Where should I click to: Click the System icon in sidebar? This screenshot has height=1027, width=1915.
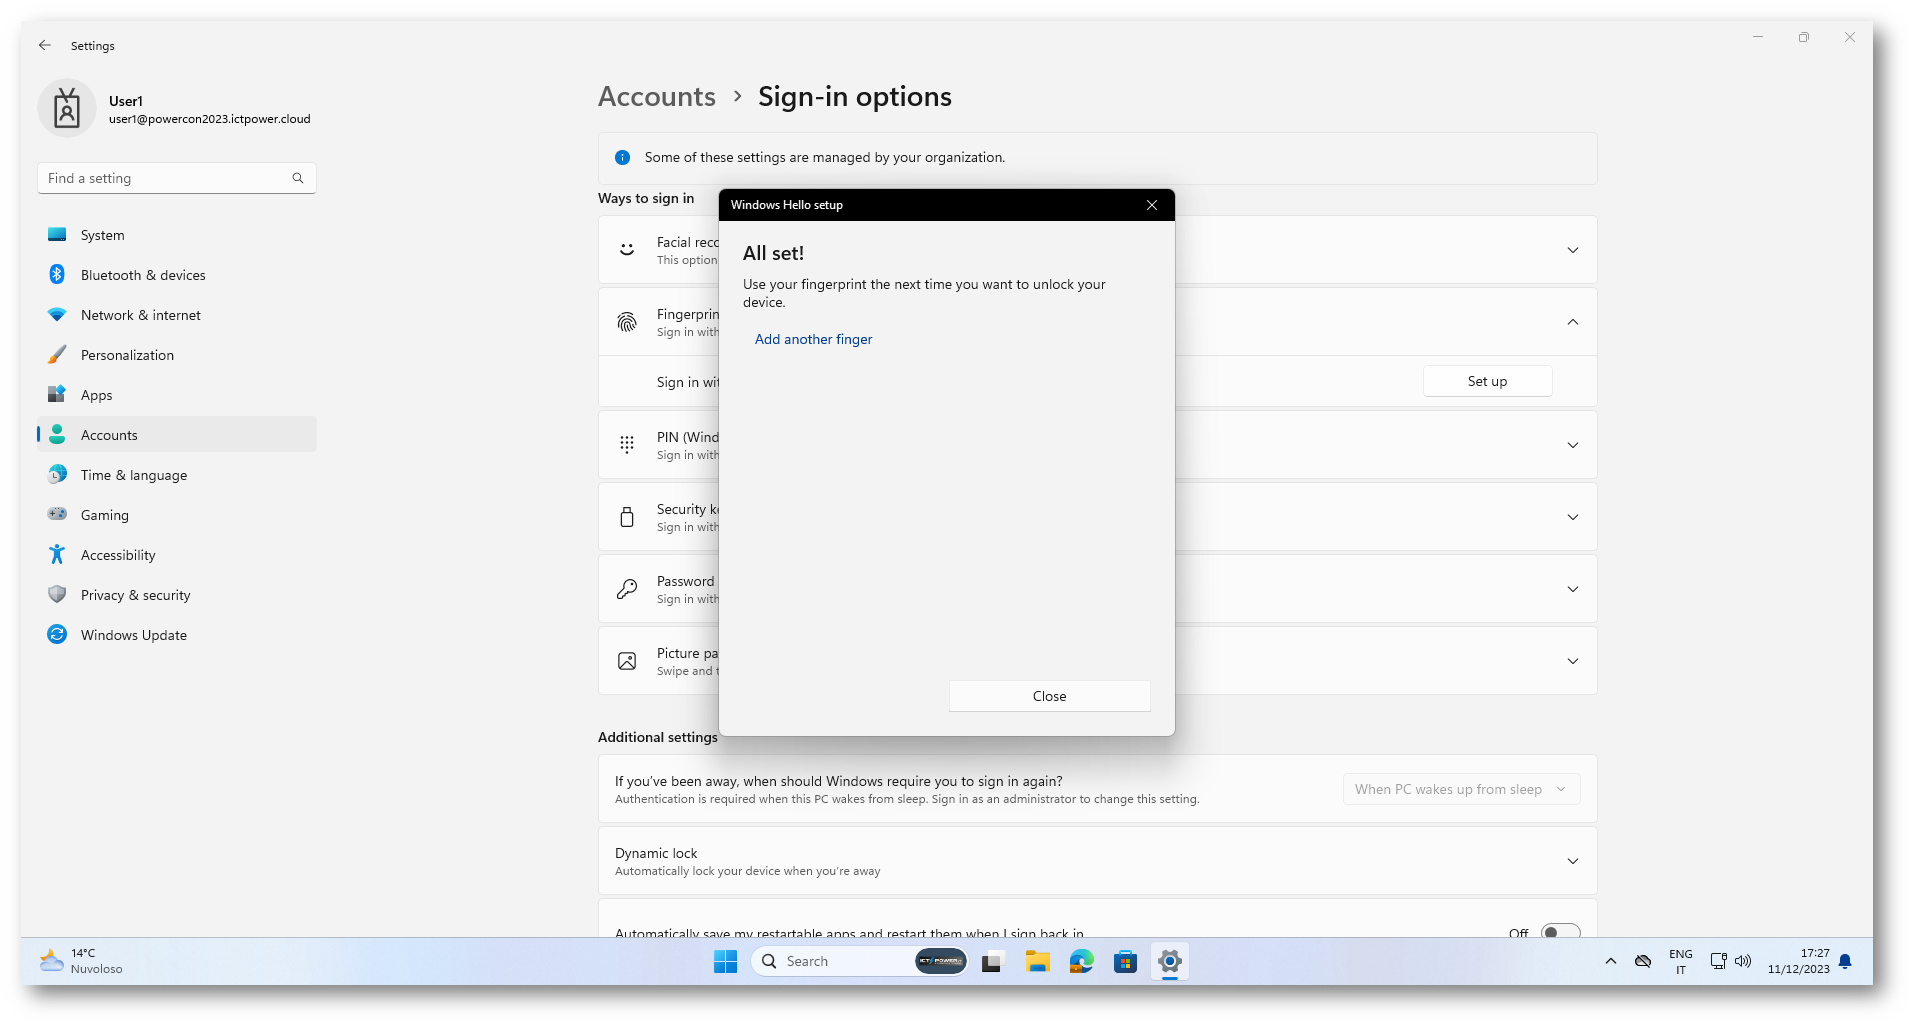(57, 235)
